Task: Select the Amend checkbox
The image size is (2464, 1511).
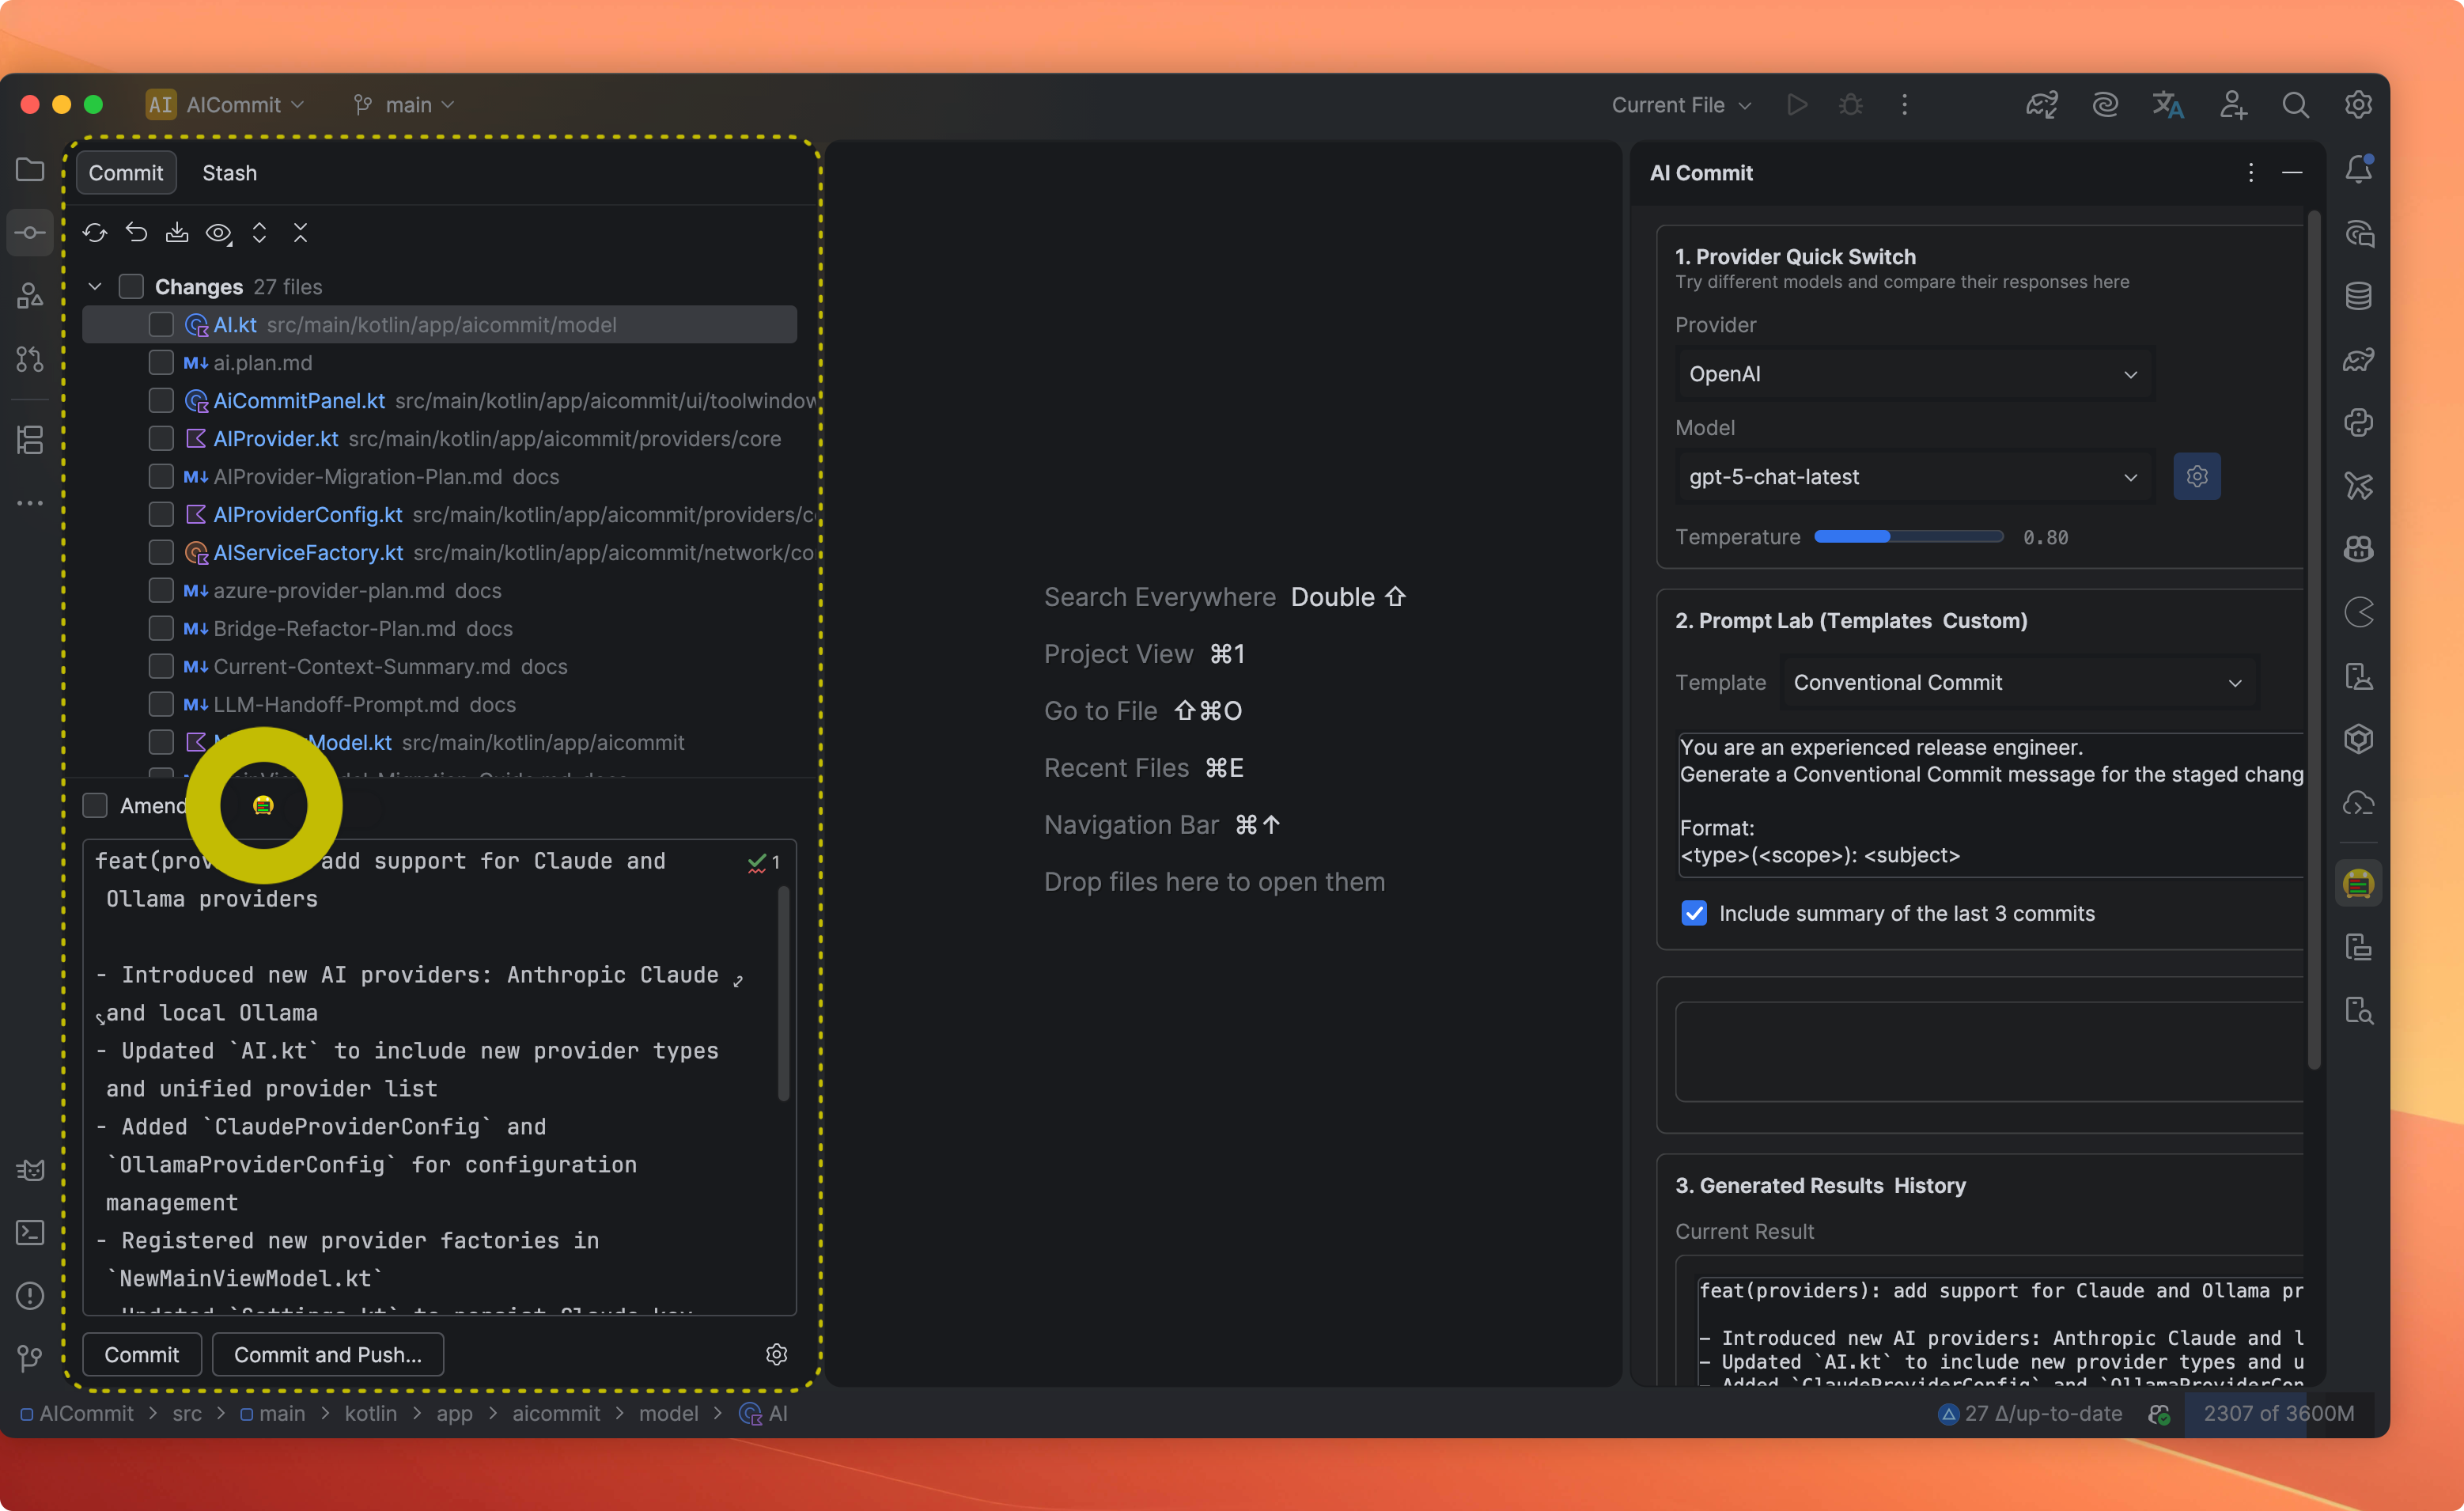Action: coord(96,805)
